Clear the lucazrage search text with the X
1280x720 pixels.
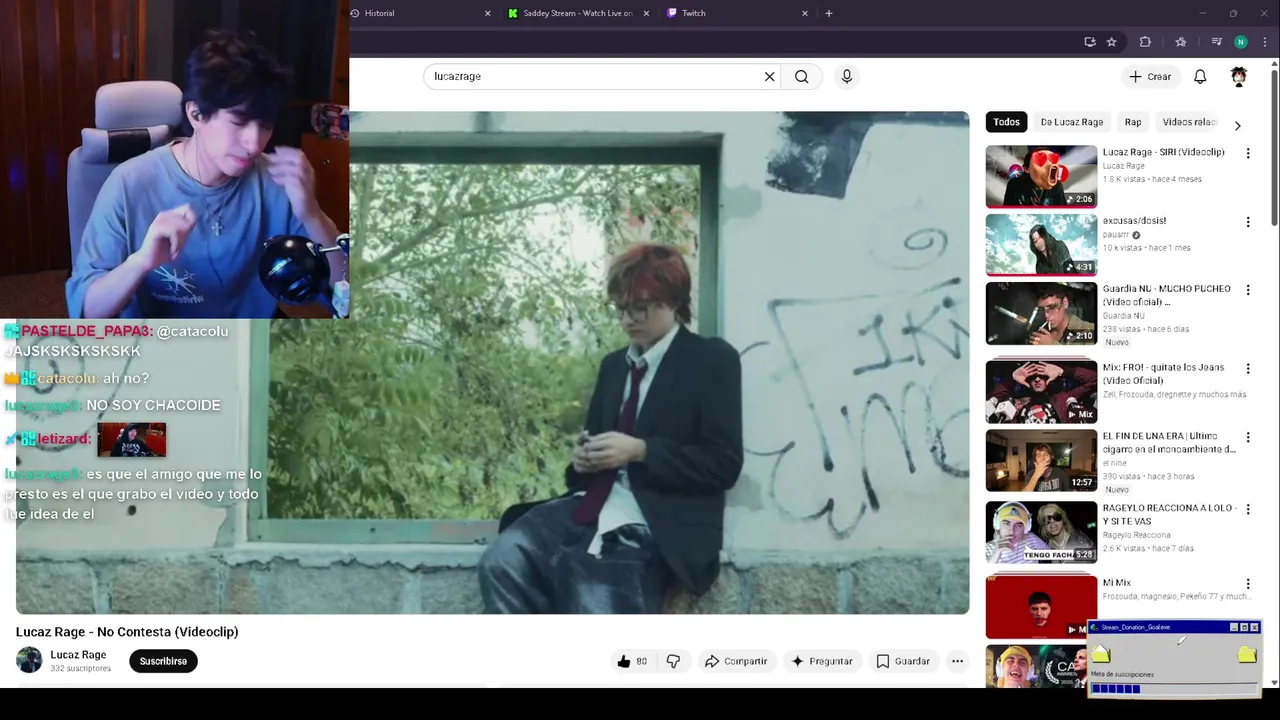[x=769, y=77]
